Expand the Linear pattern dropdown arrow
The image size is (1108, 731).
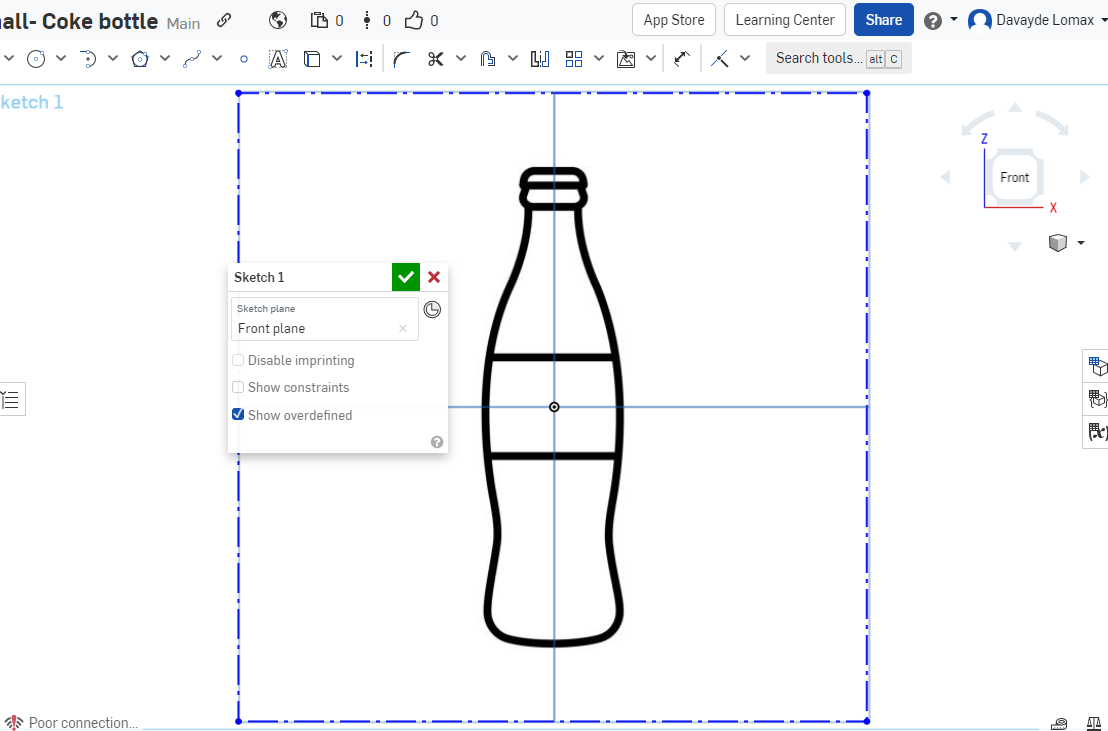(599, 59)
